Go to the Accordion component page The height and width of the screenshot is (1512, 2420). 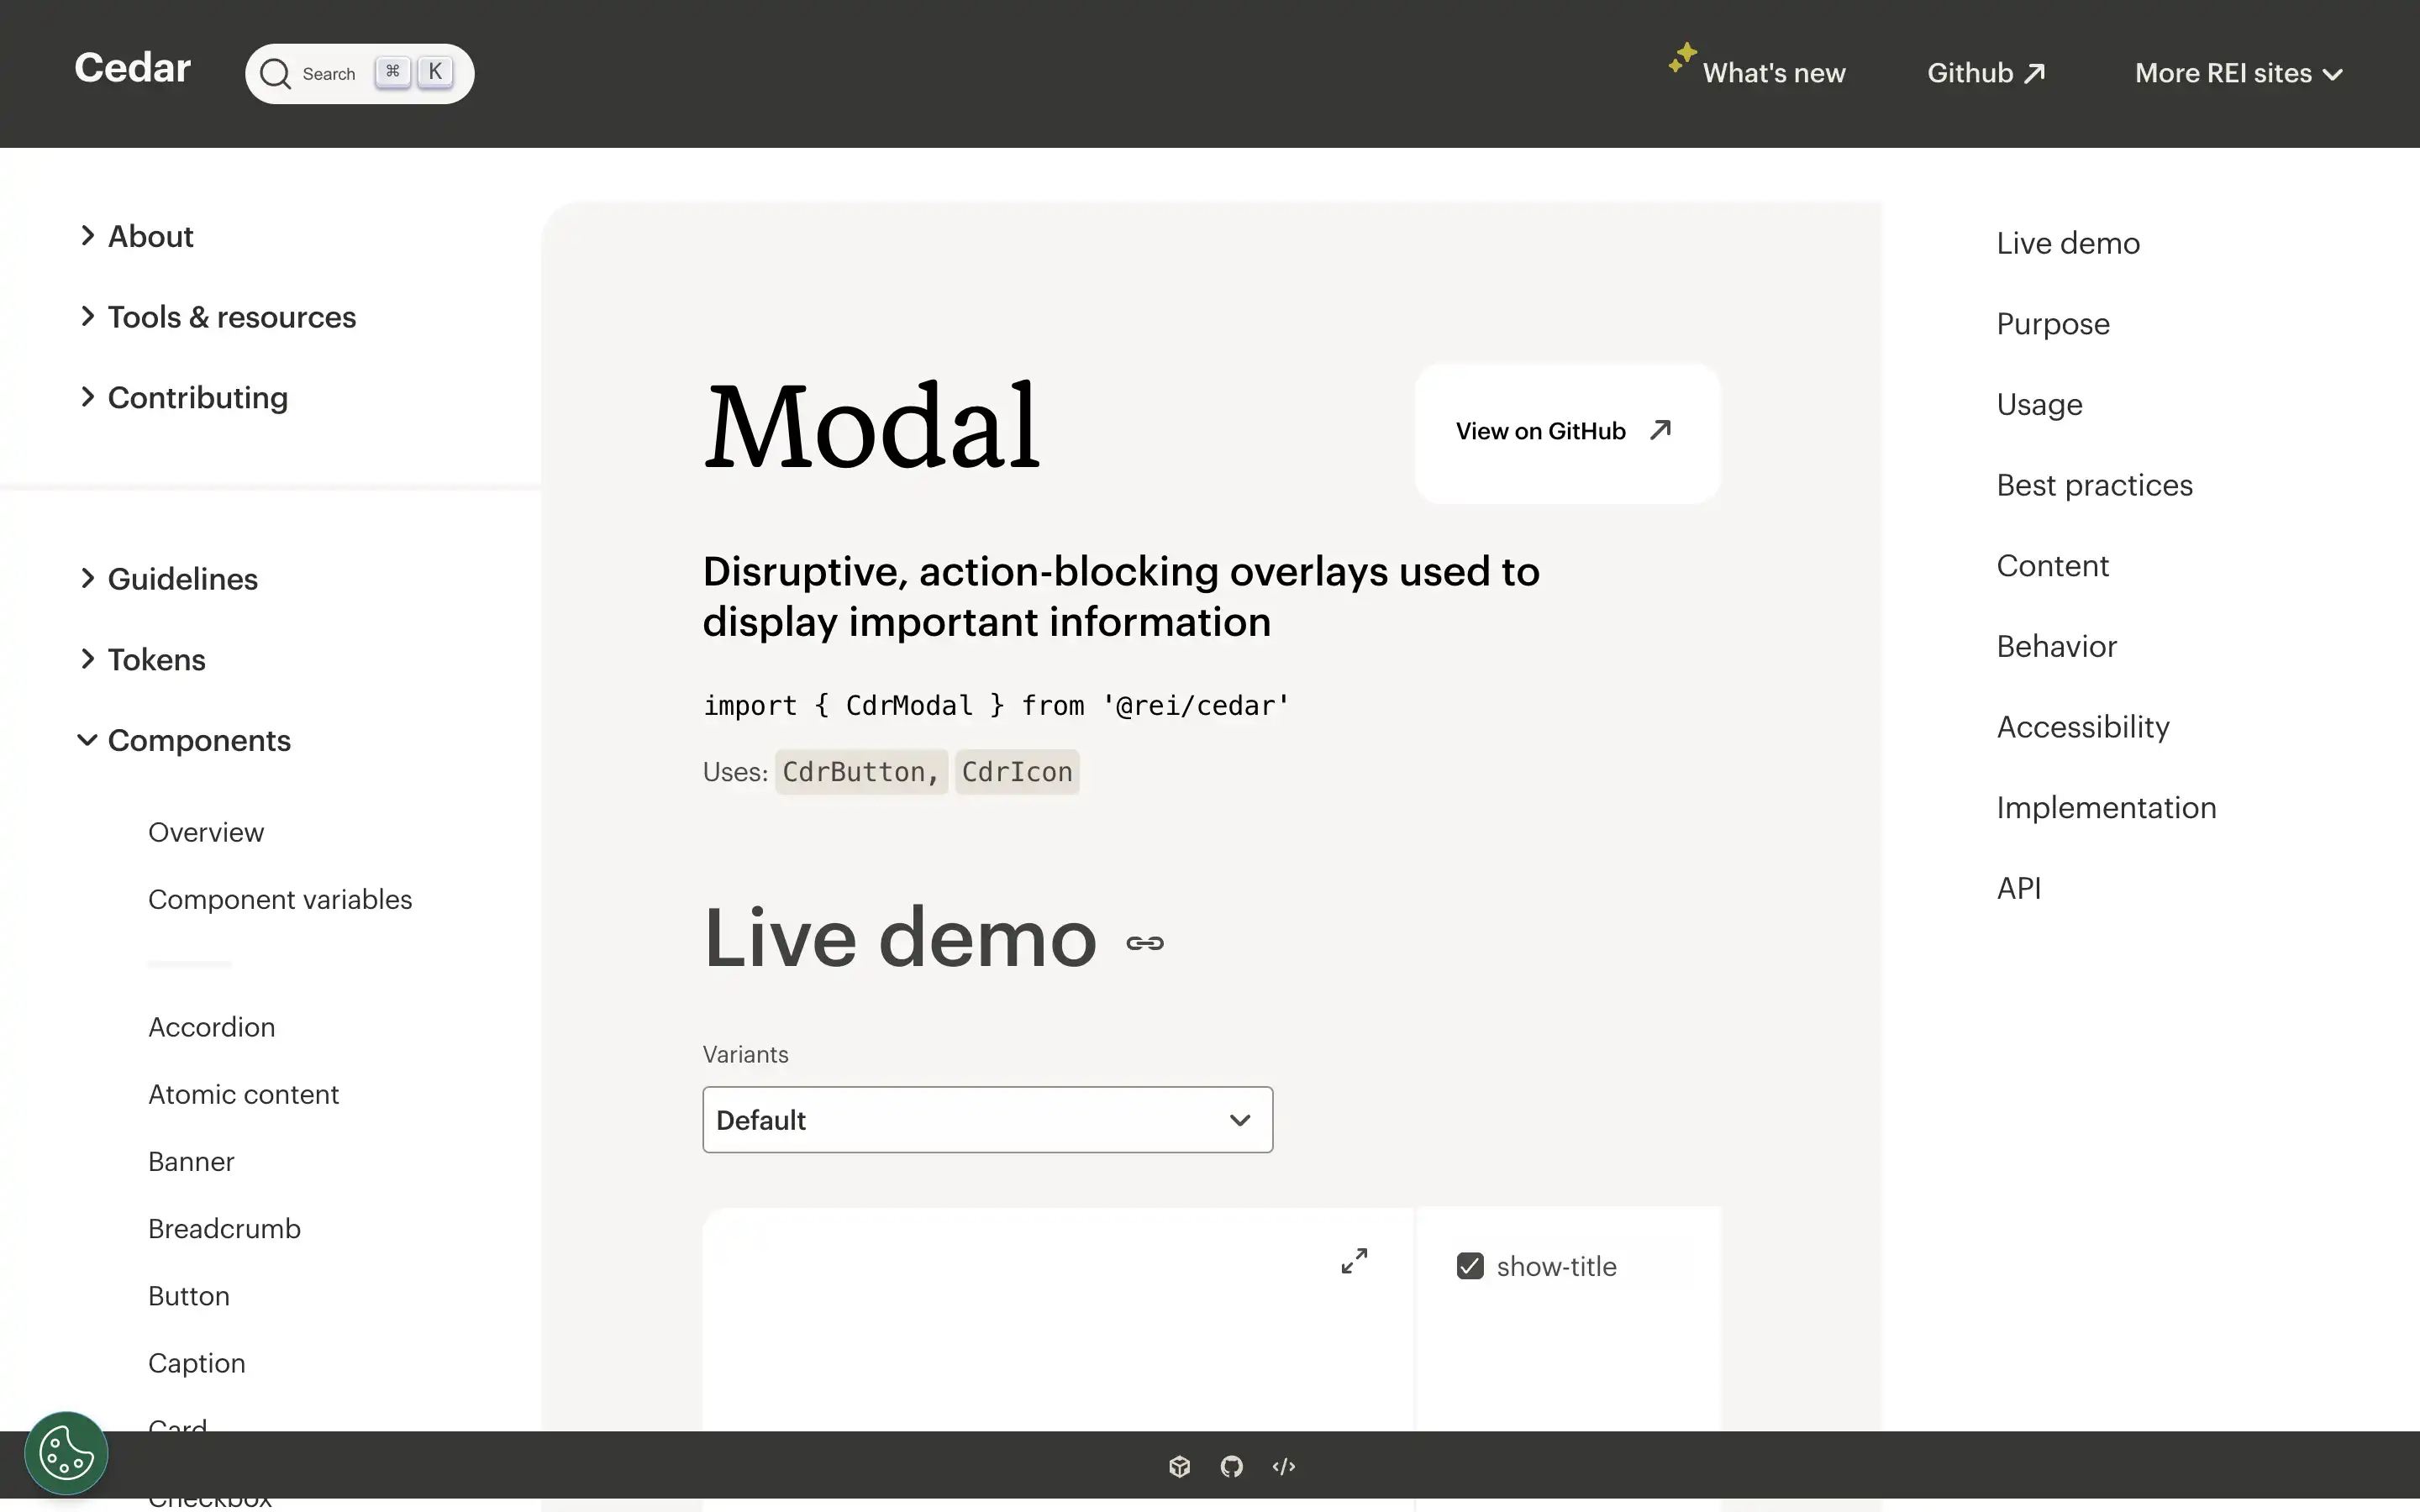coord(212,1027)
